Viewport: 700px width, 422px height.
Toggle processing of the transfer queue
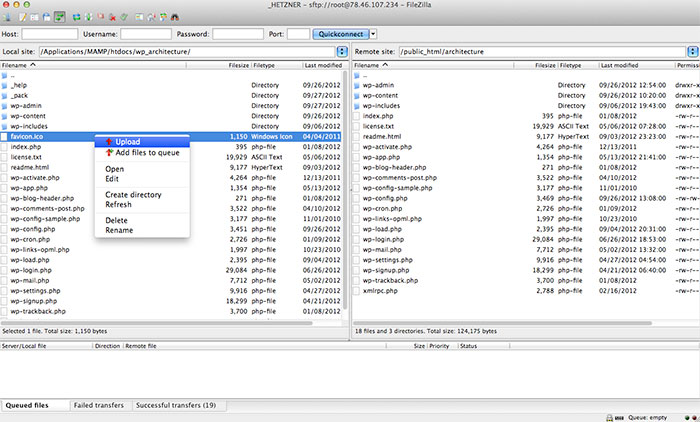pos(88,17)
